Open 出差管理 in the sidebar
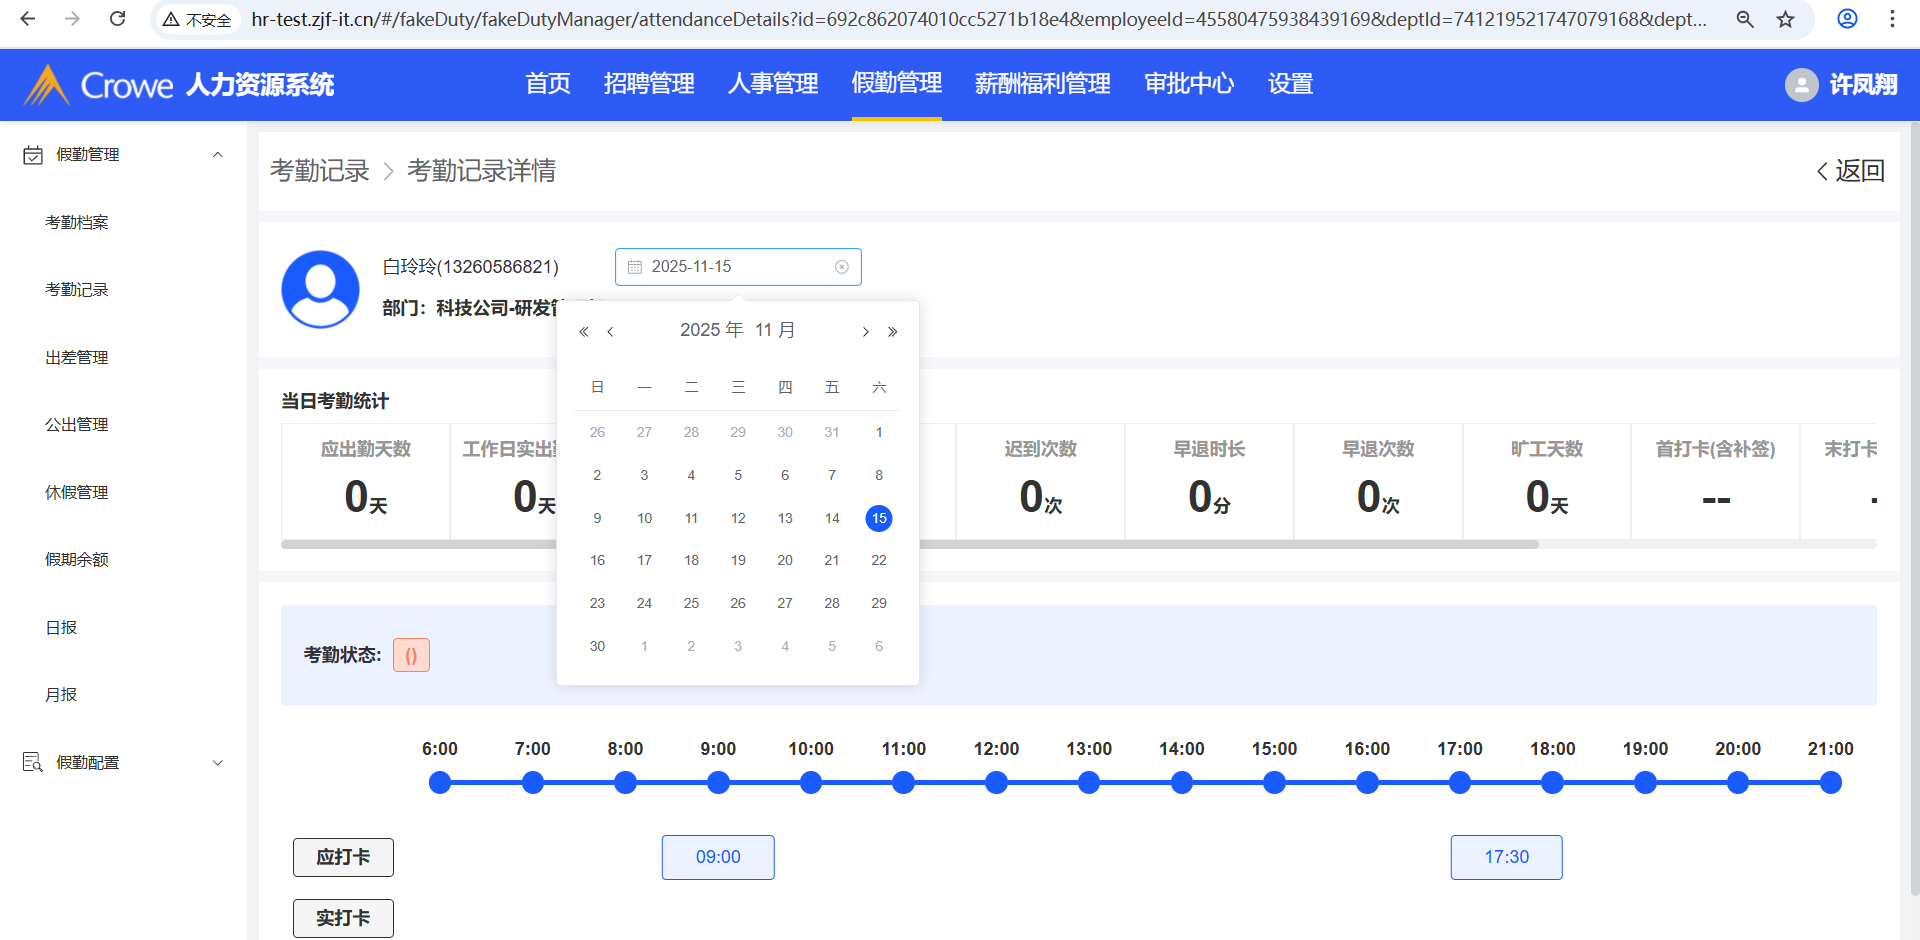Viewport: 1920px width, 940px height. (77, 358)
